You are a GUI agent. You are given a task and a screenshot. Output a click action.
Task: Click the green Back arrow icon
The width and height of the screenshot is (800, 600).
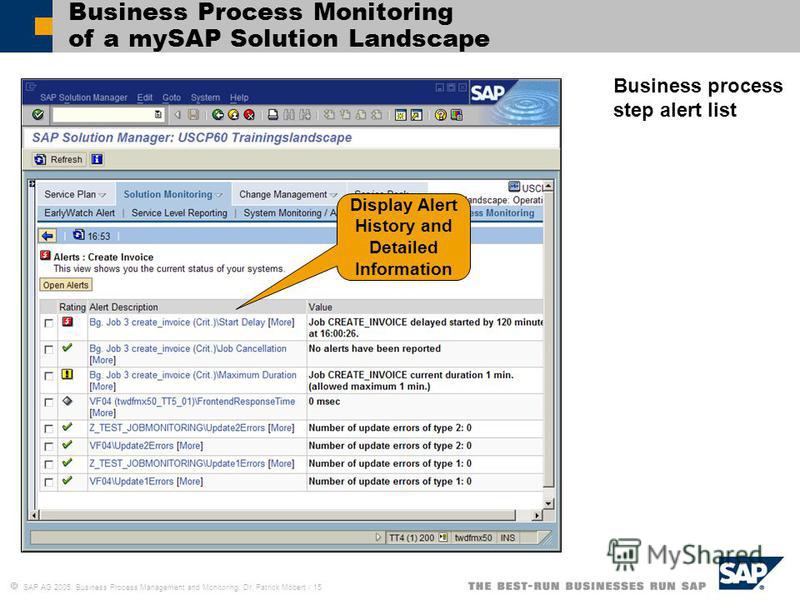pyautogui.click(x=218, y=115)
